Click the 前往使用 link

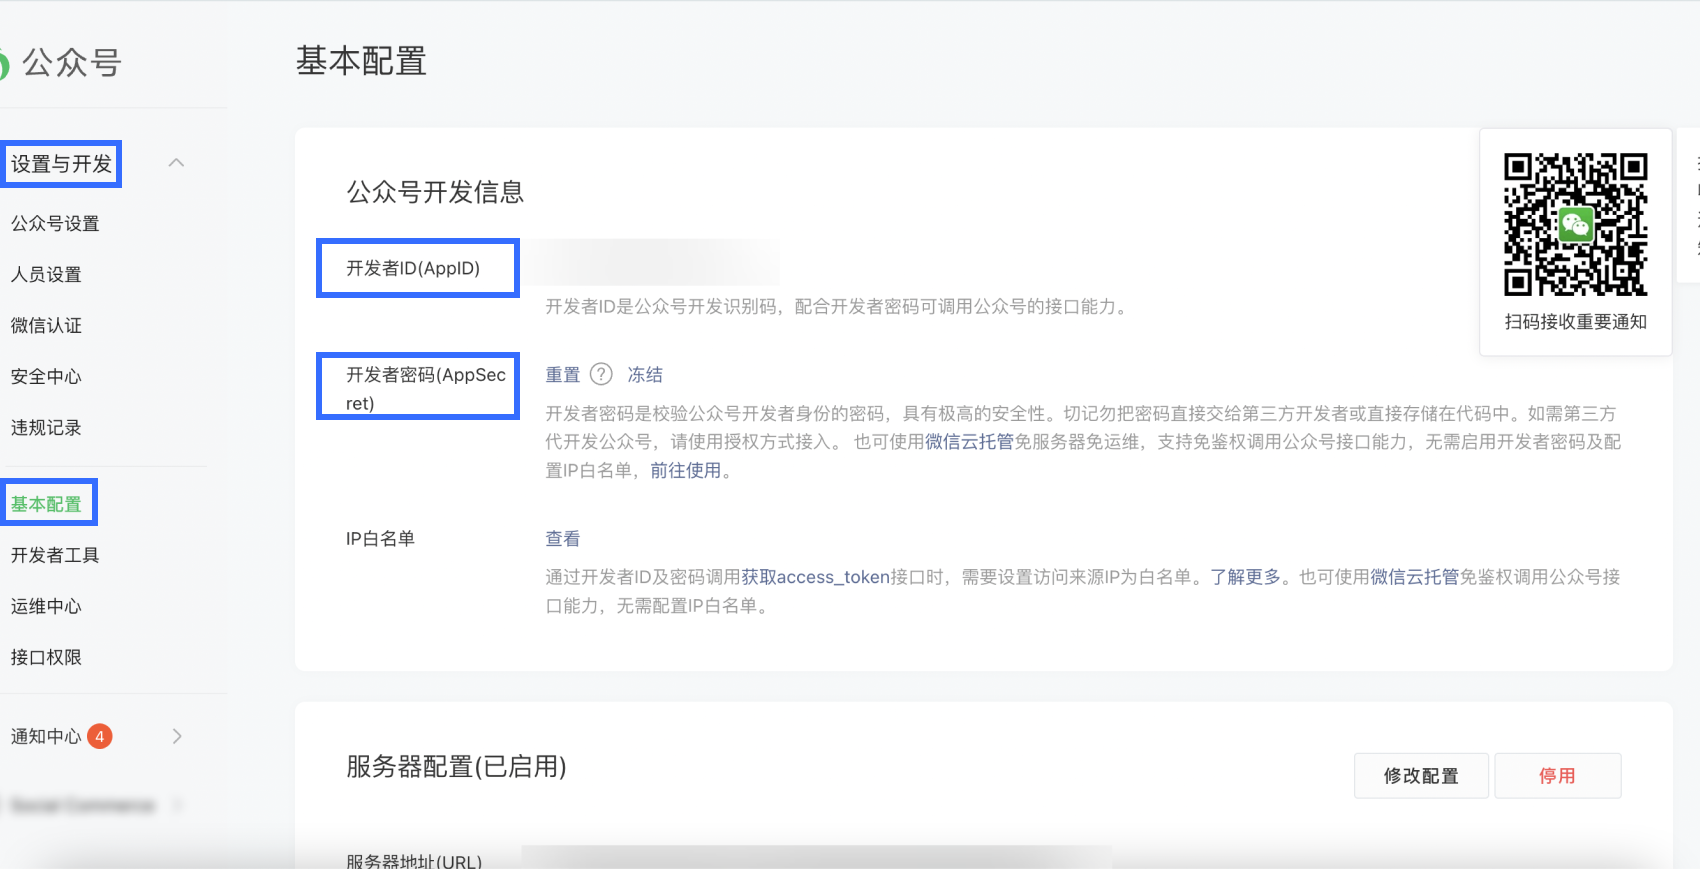(x=686, y=470)
